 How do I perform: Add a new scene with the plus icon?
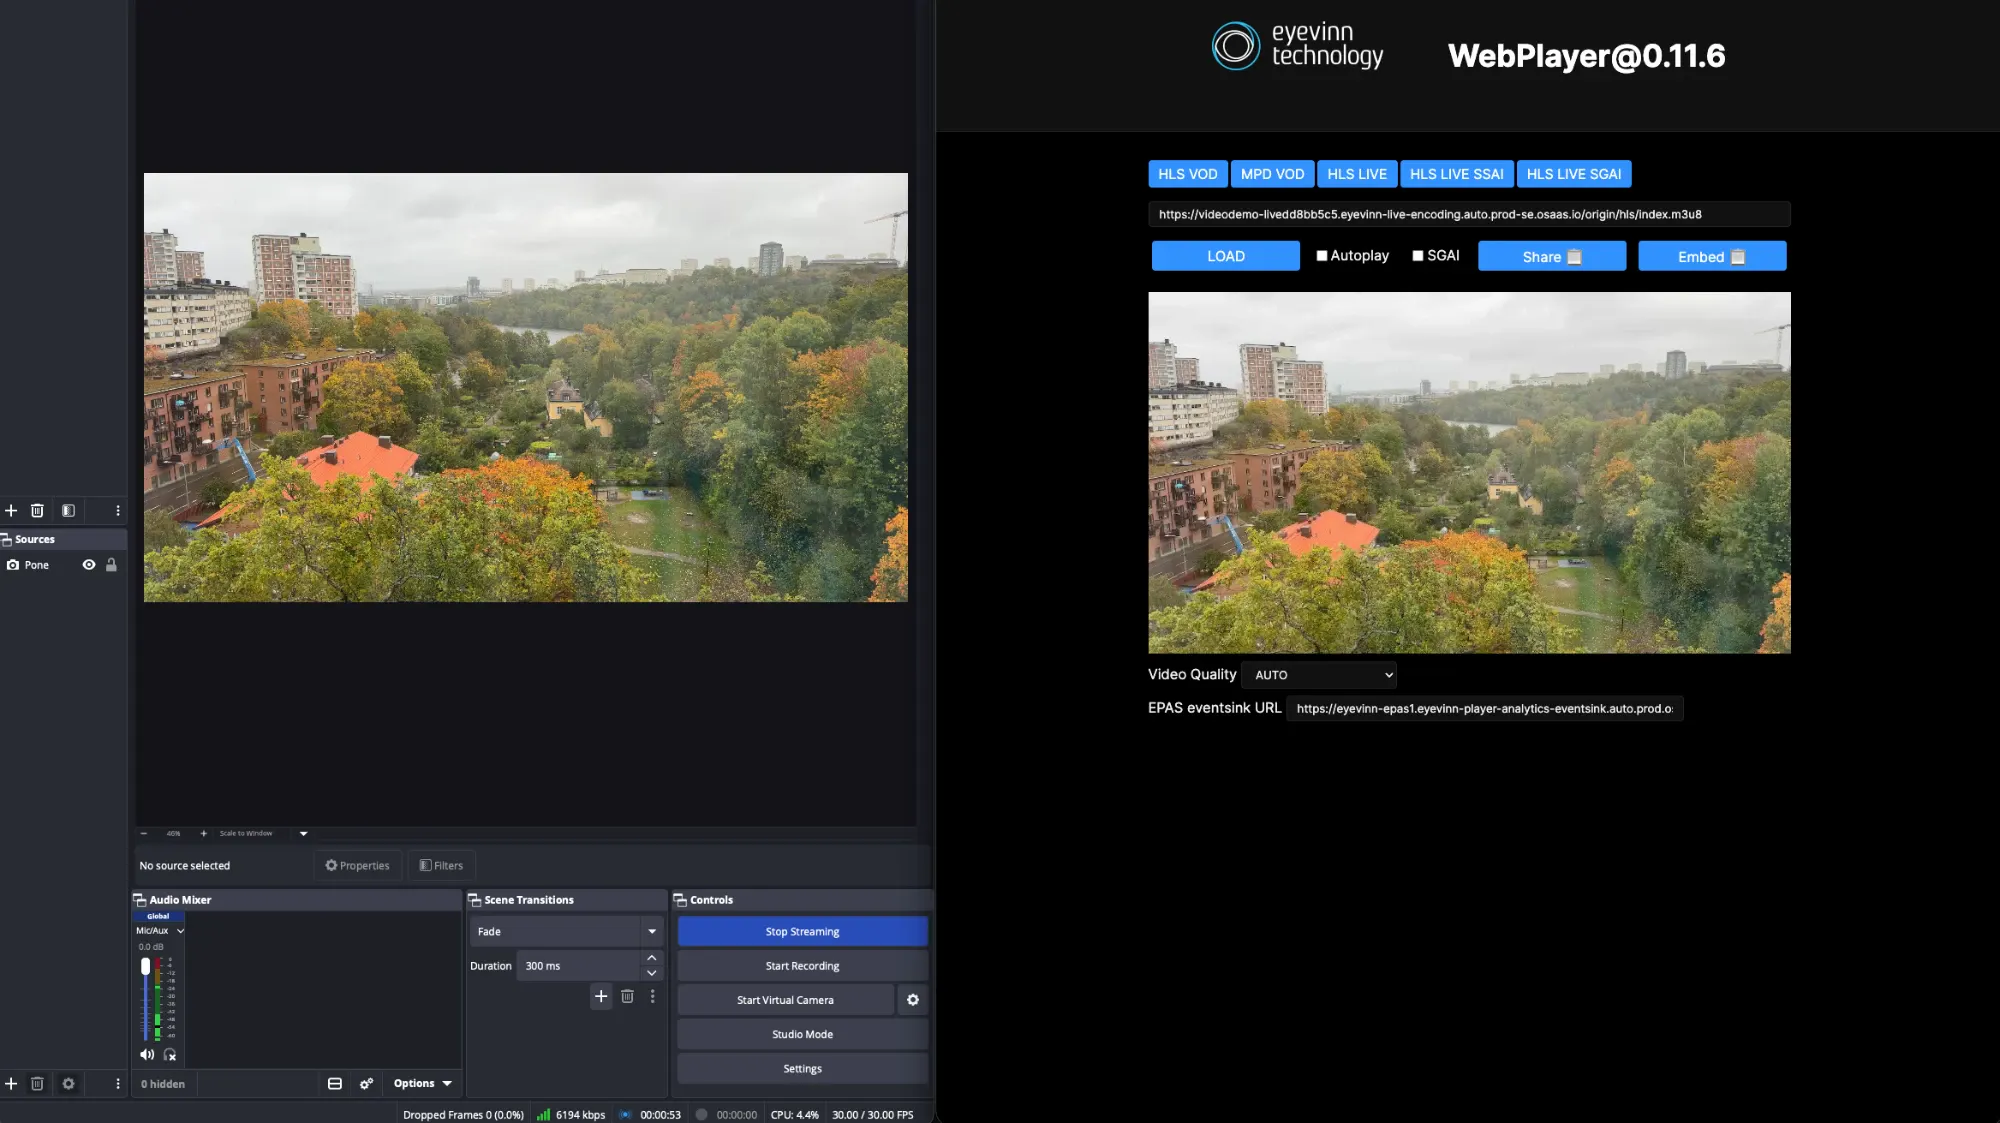point(11,510)
